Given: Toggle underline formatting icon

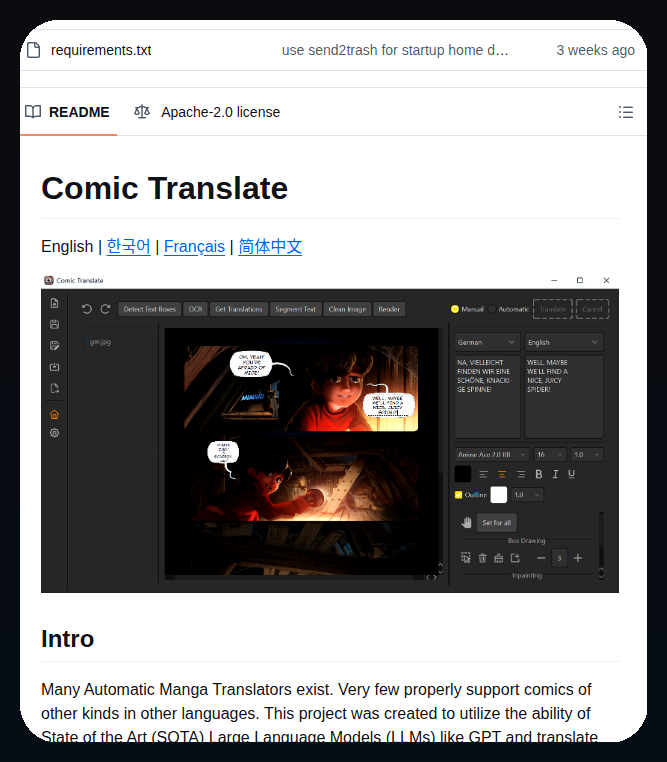Looking at the screenshot, I should coord(571,474).
